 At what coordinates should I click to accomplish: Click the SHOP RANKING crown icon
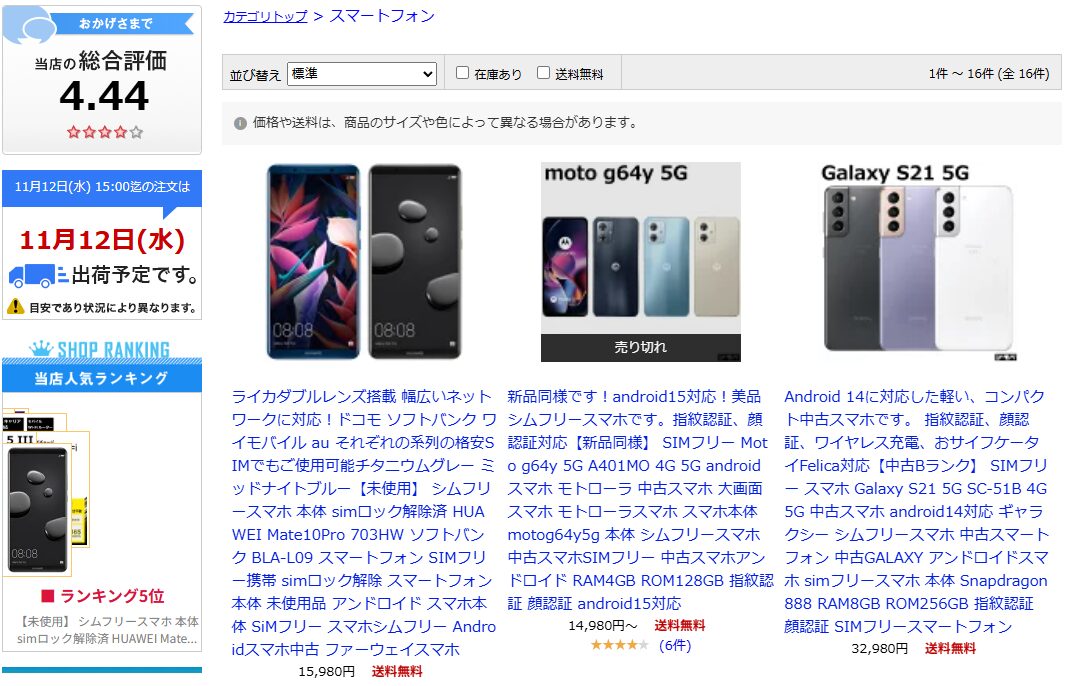pyautogui.click(x=42, y=348)
